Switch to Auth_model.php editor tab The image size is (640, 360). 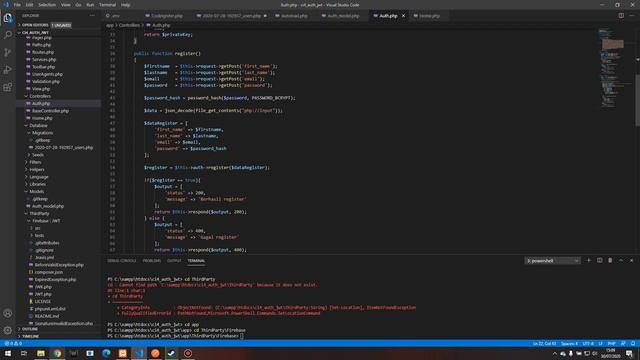point(343,16)
